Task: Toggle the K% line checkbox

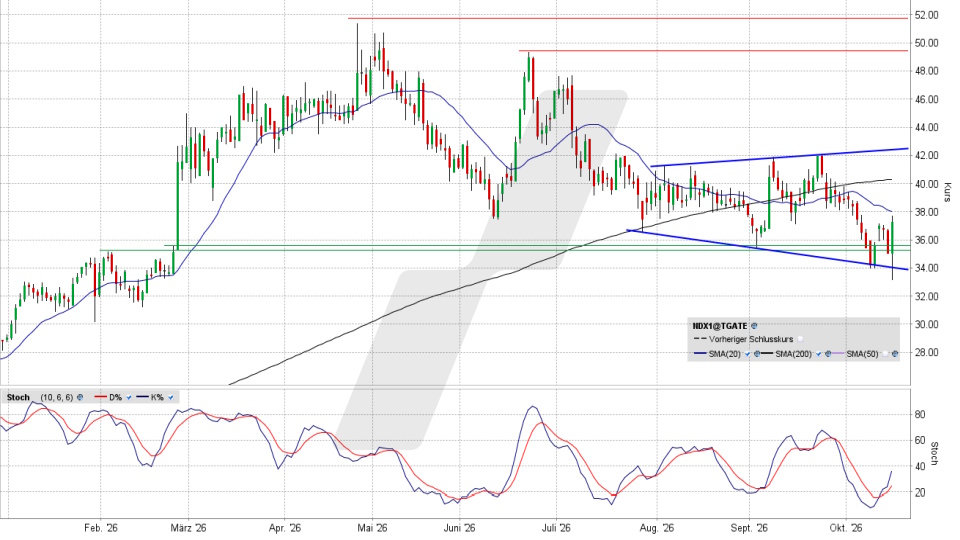Action: click(170, 397)
